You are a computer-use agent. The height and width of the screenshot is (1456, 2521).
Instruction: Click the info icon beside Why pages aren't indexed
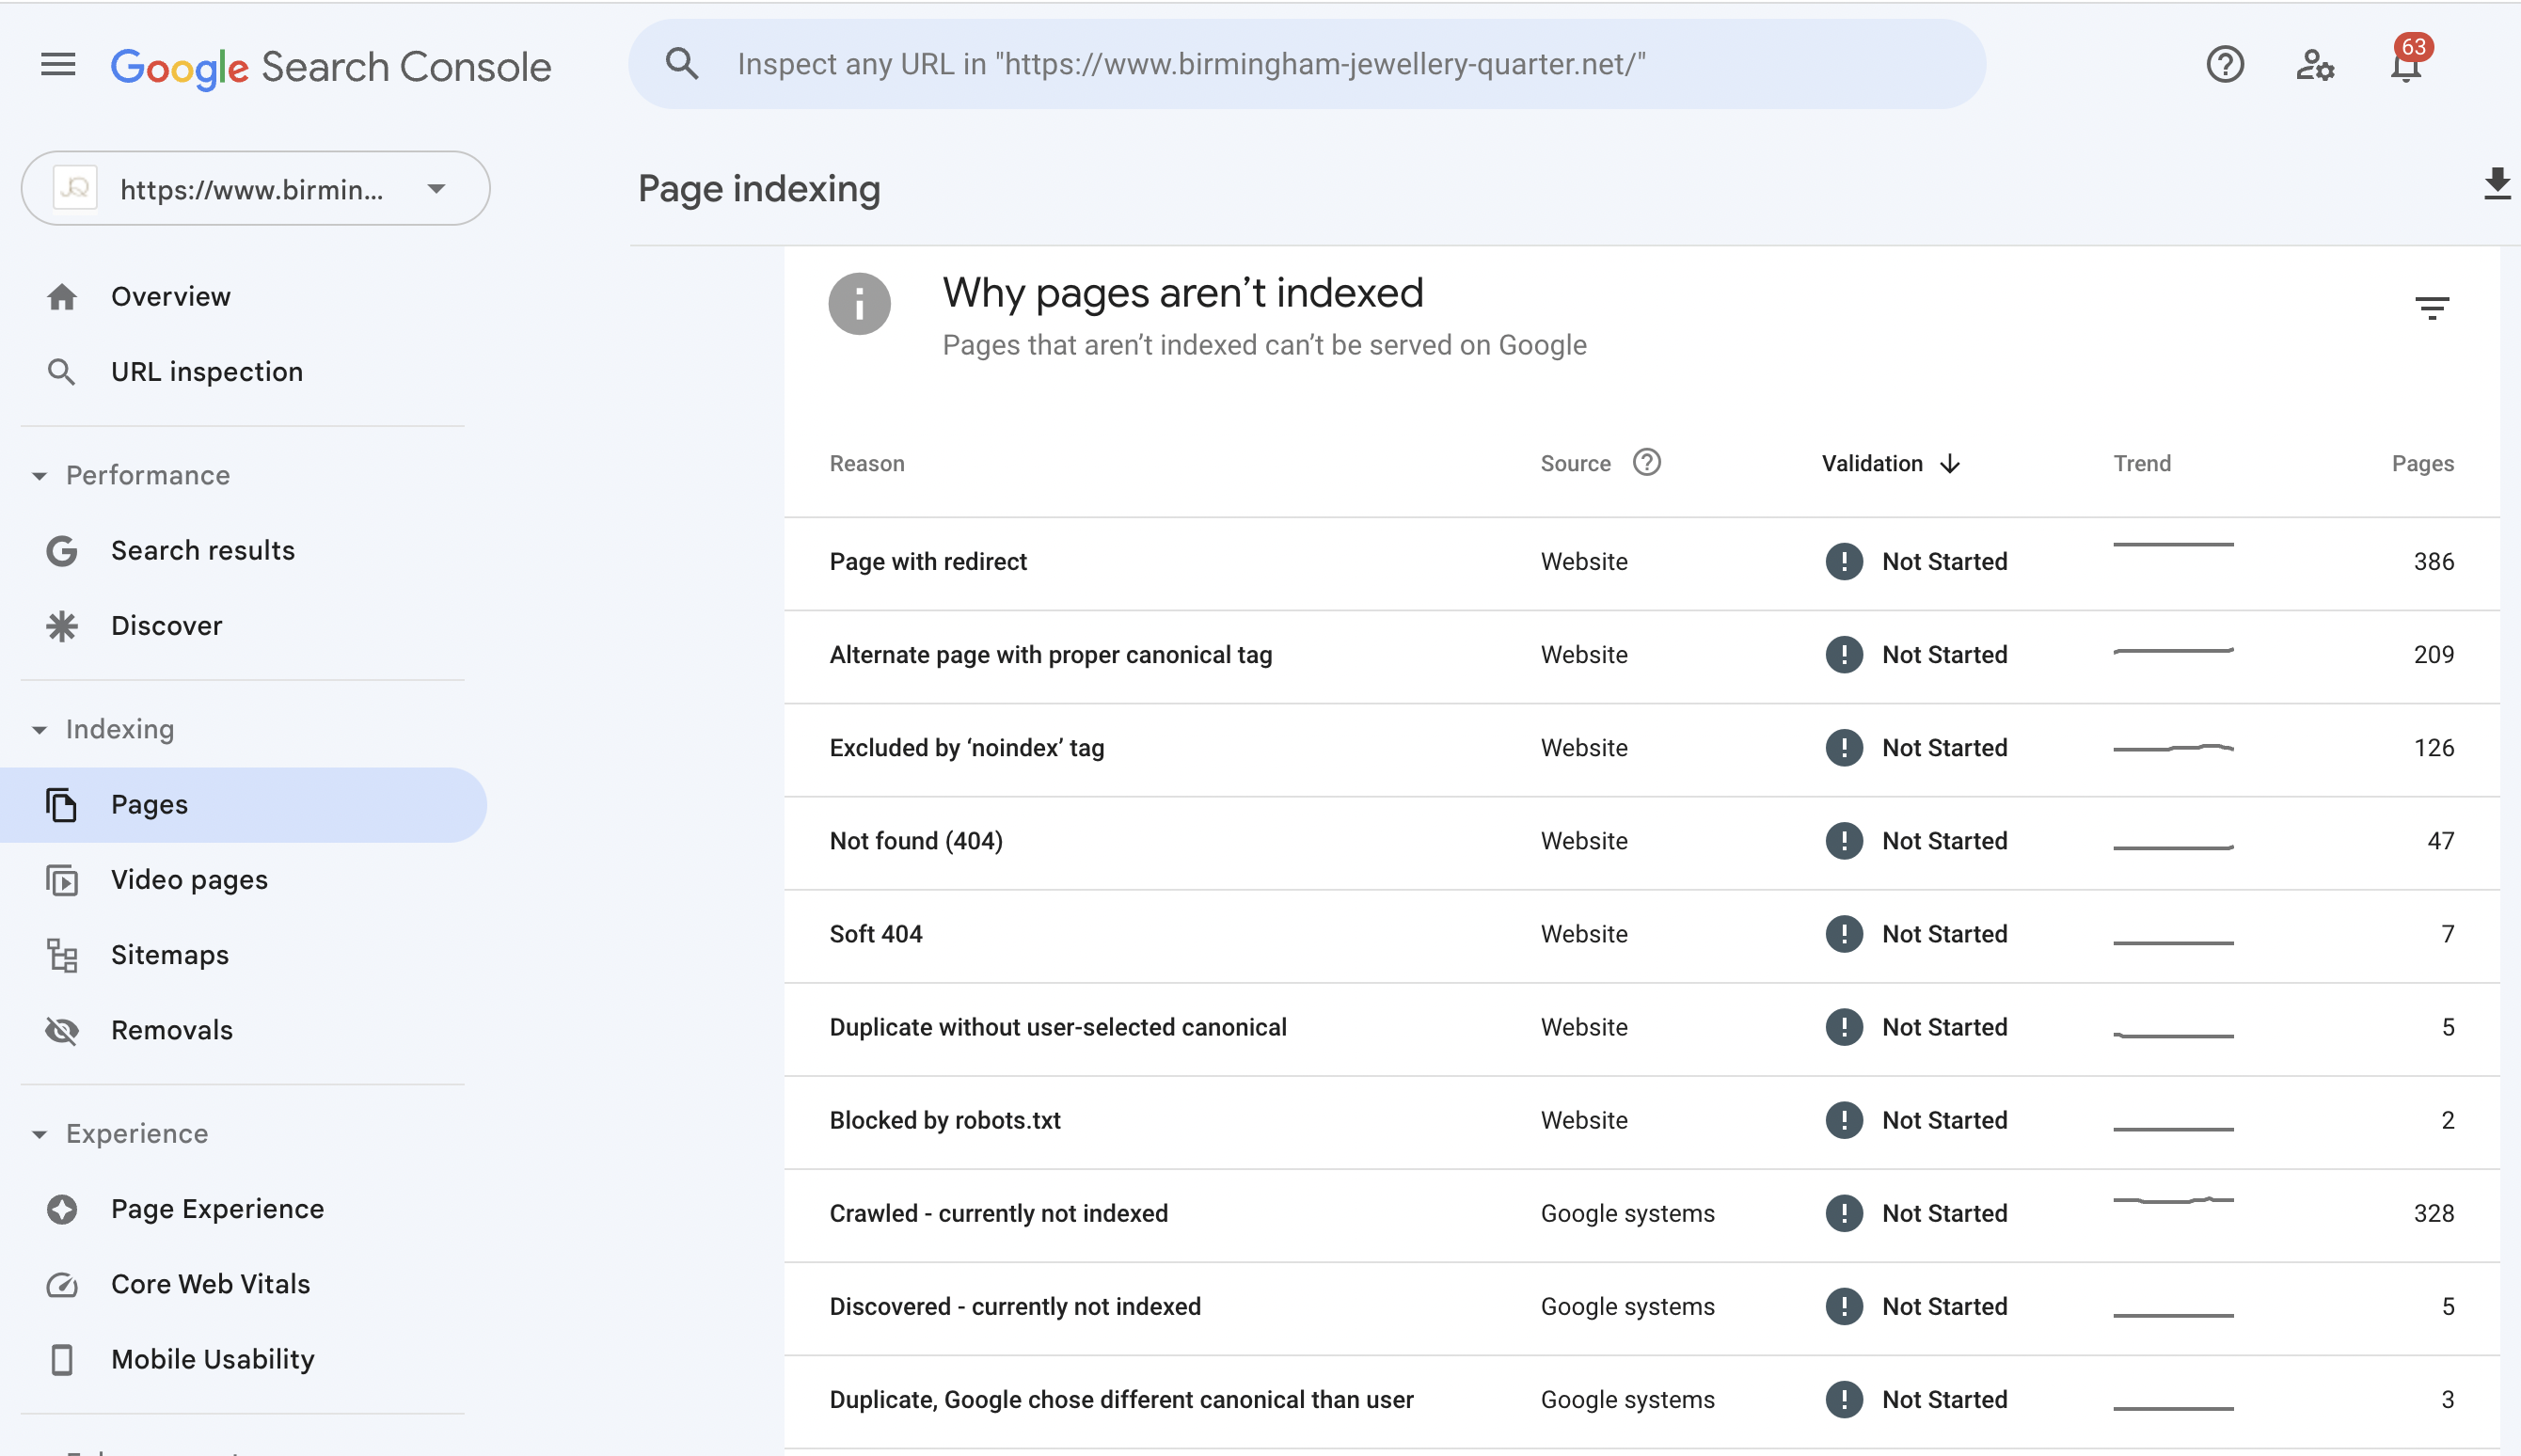point(859,304)
